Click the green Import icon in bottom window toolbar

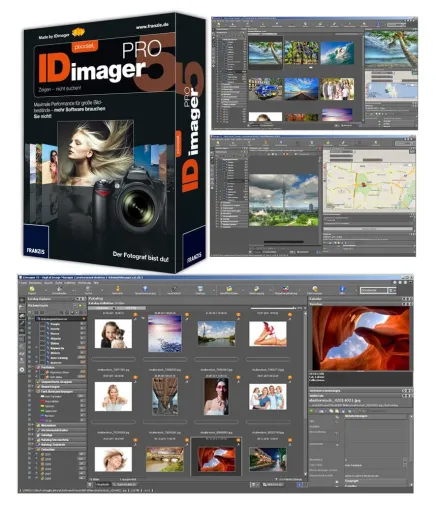(32, 289)
